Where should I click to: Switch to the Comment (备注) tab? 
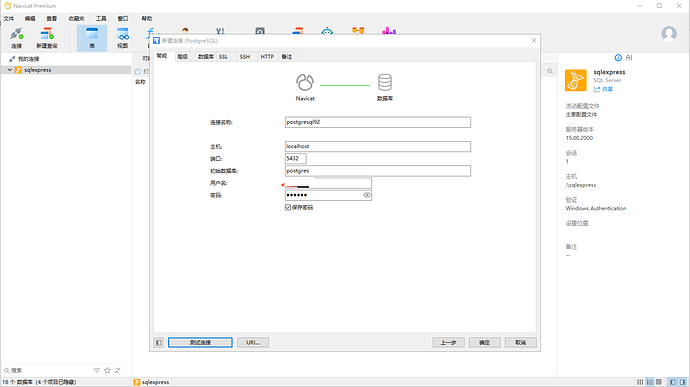coord(287,56)
